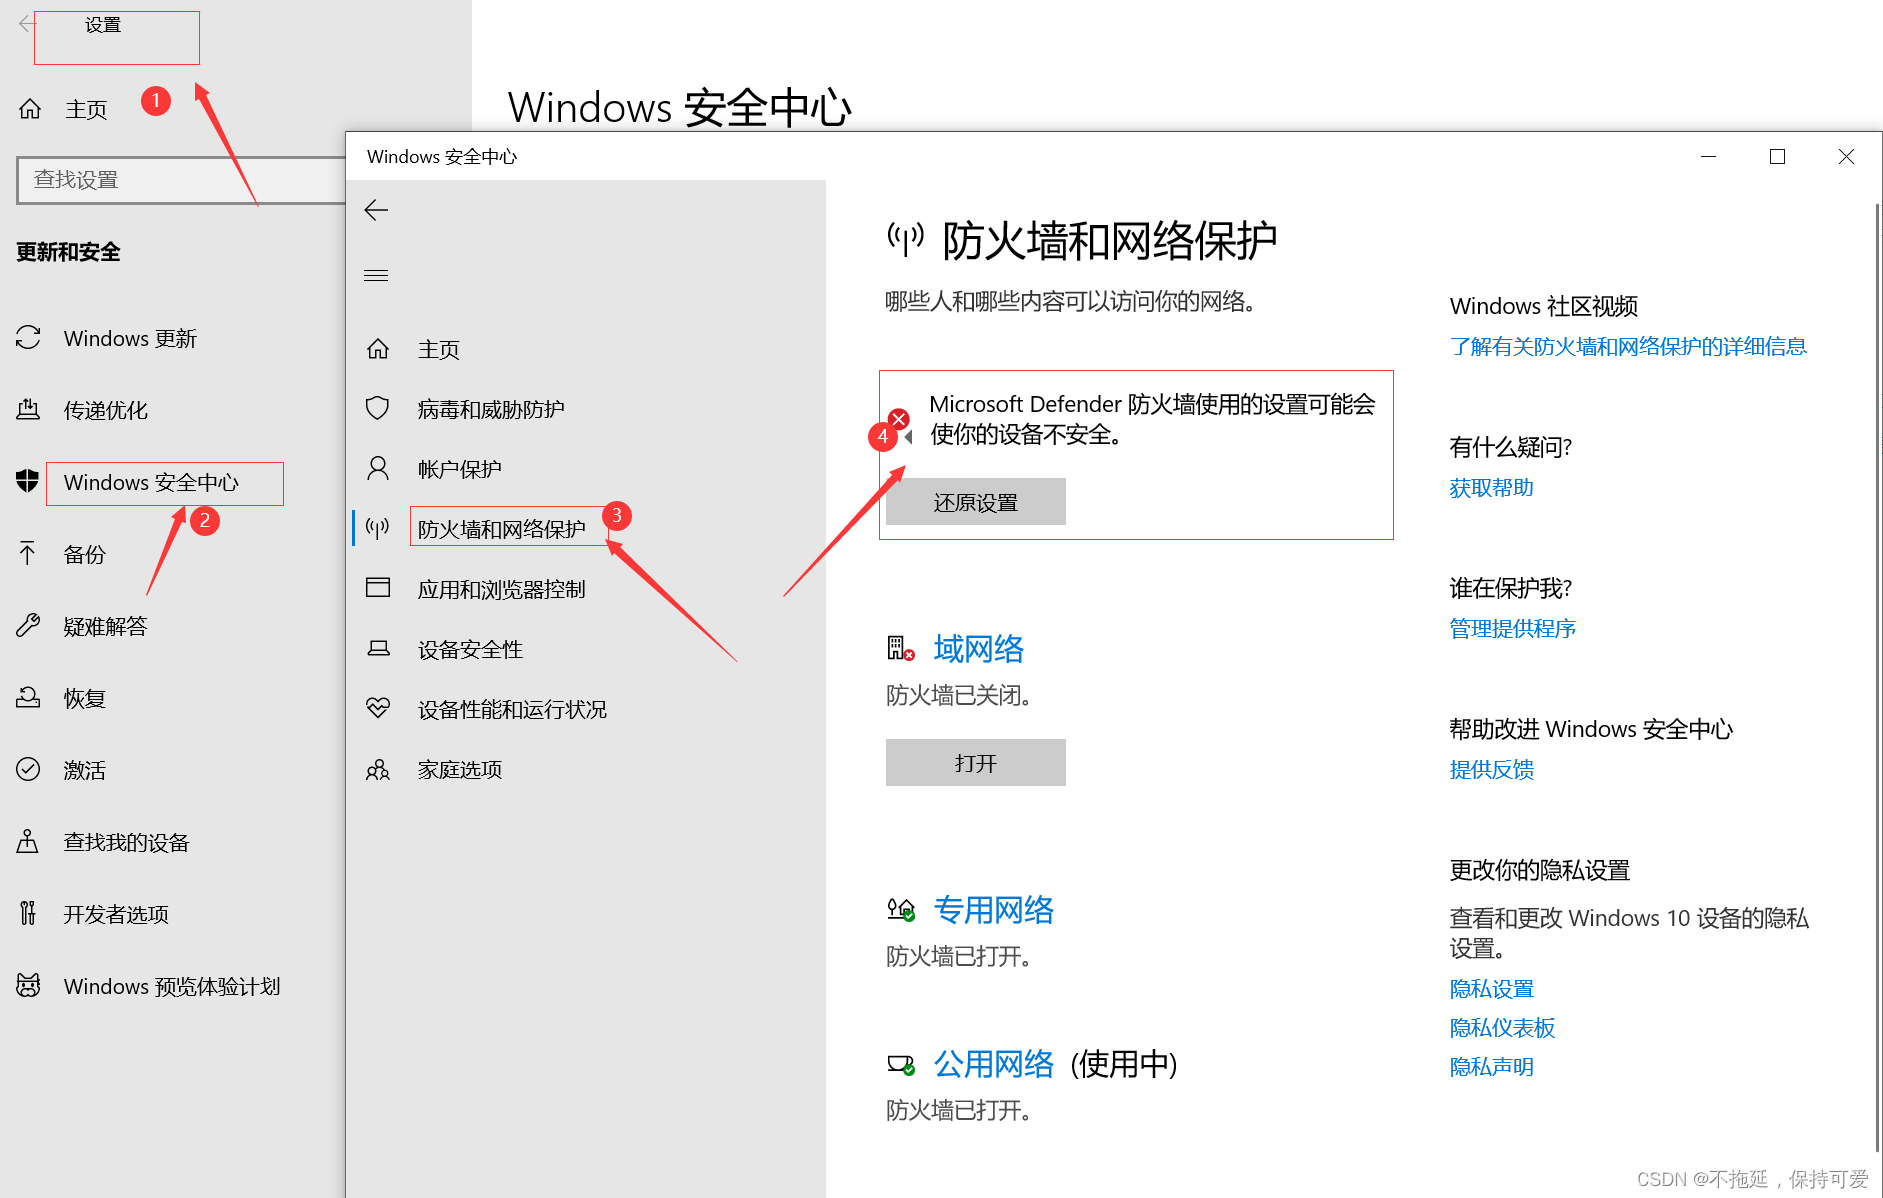This screenshot has height=1198, width=1883.
Task: Click the 管理提供程序 link
Action: tap(1512, 628)
